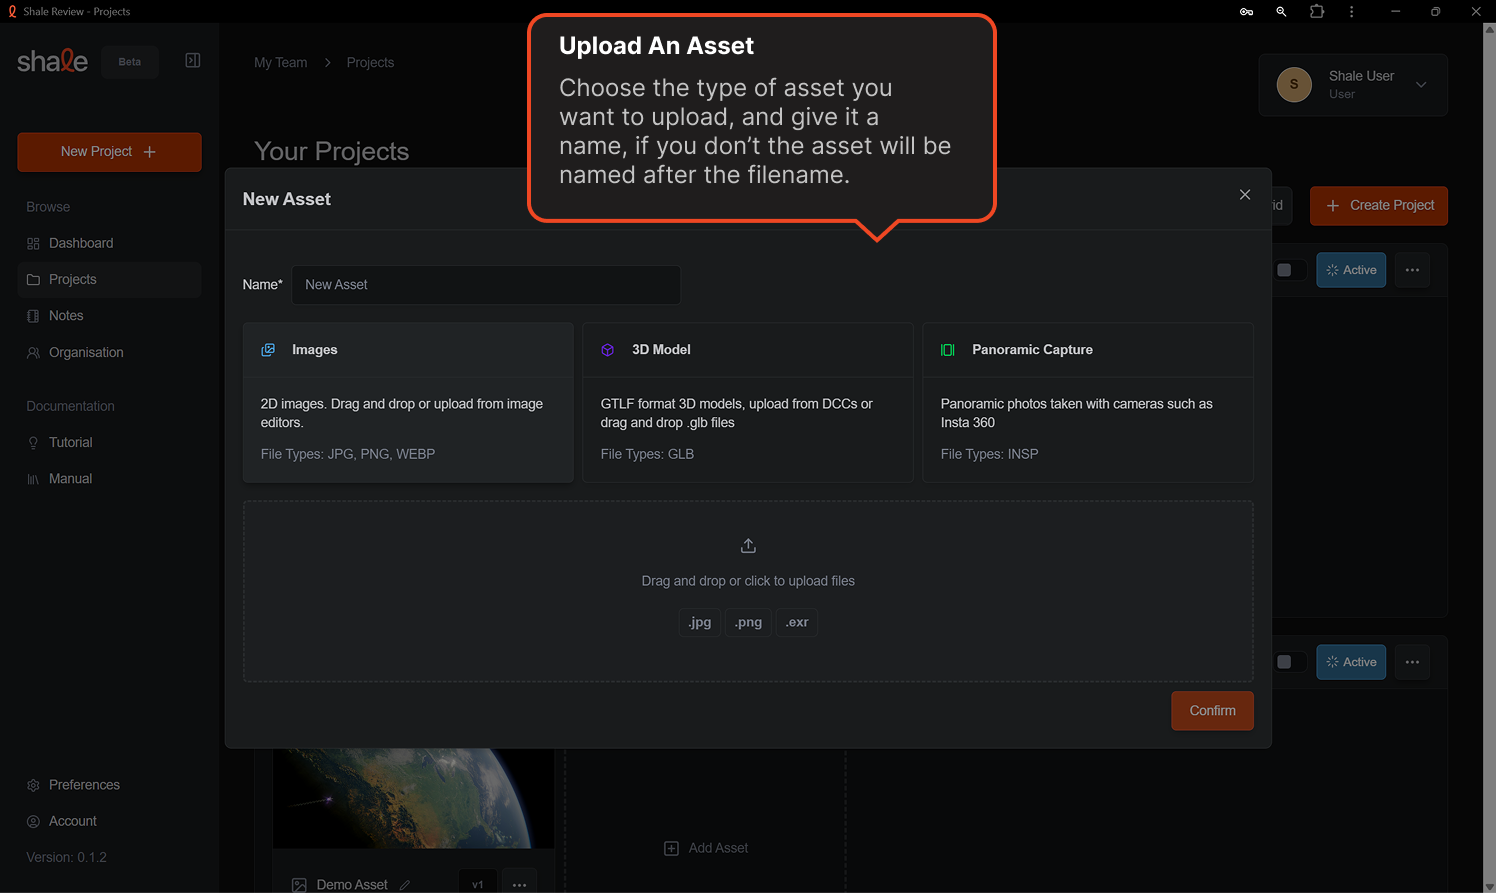Screen dimensions: 1496x893
Task: Click the Create Project button
Action: coord(1379,206)
